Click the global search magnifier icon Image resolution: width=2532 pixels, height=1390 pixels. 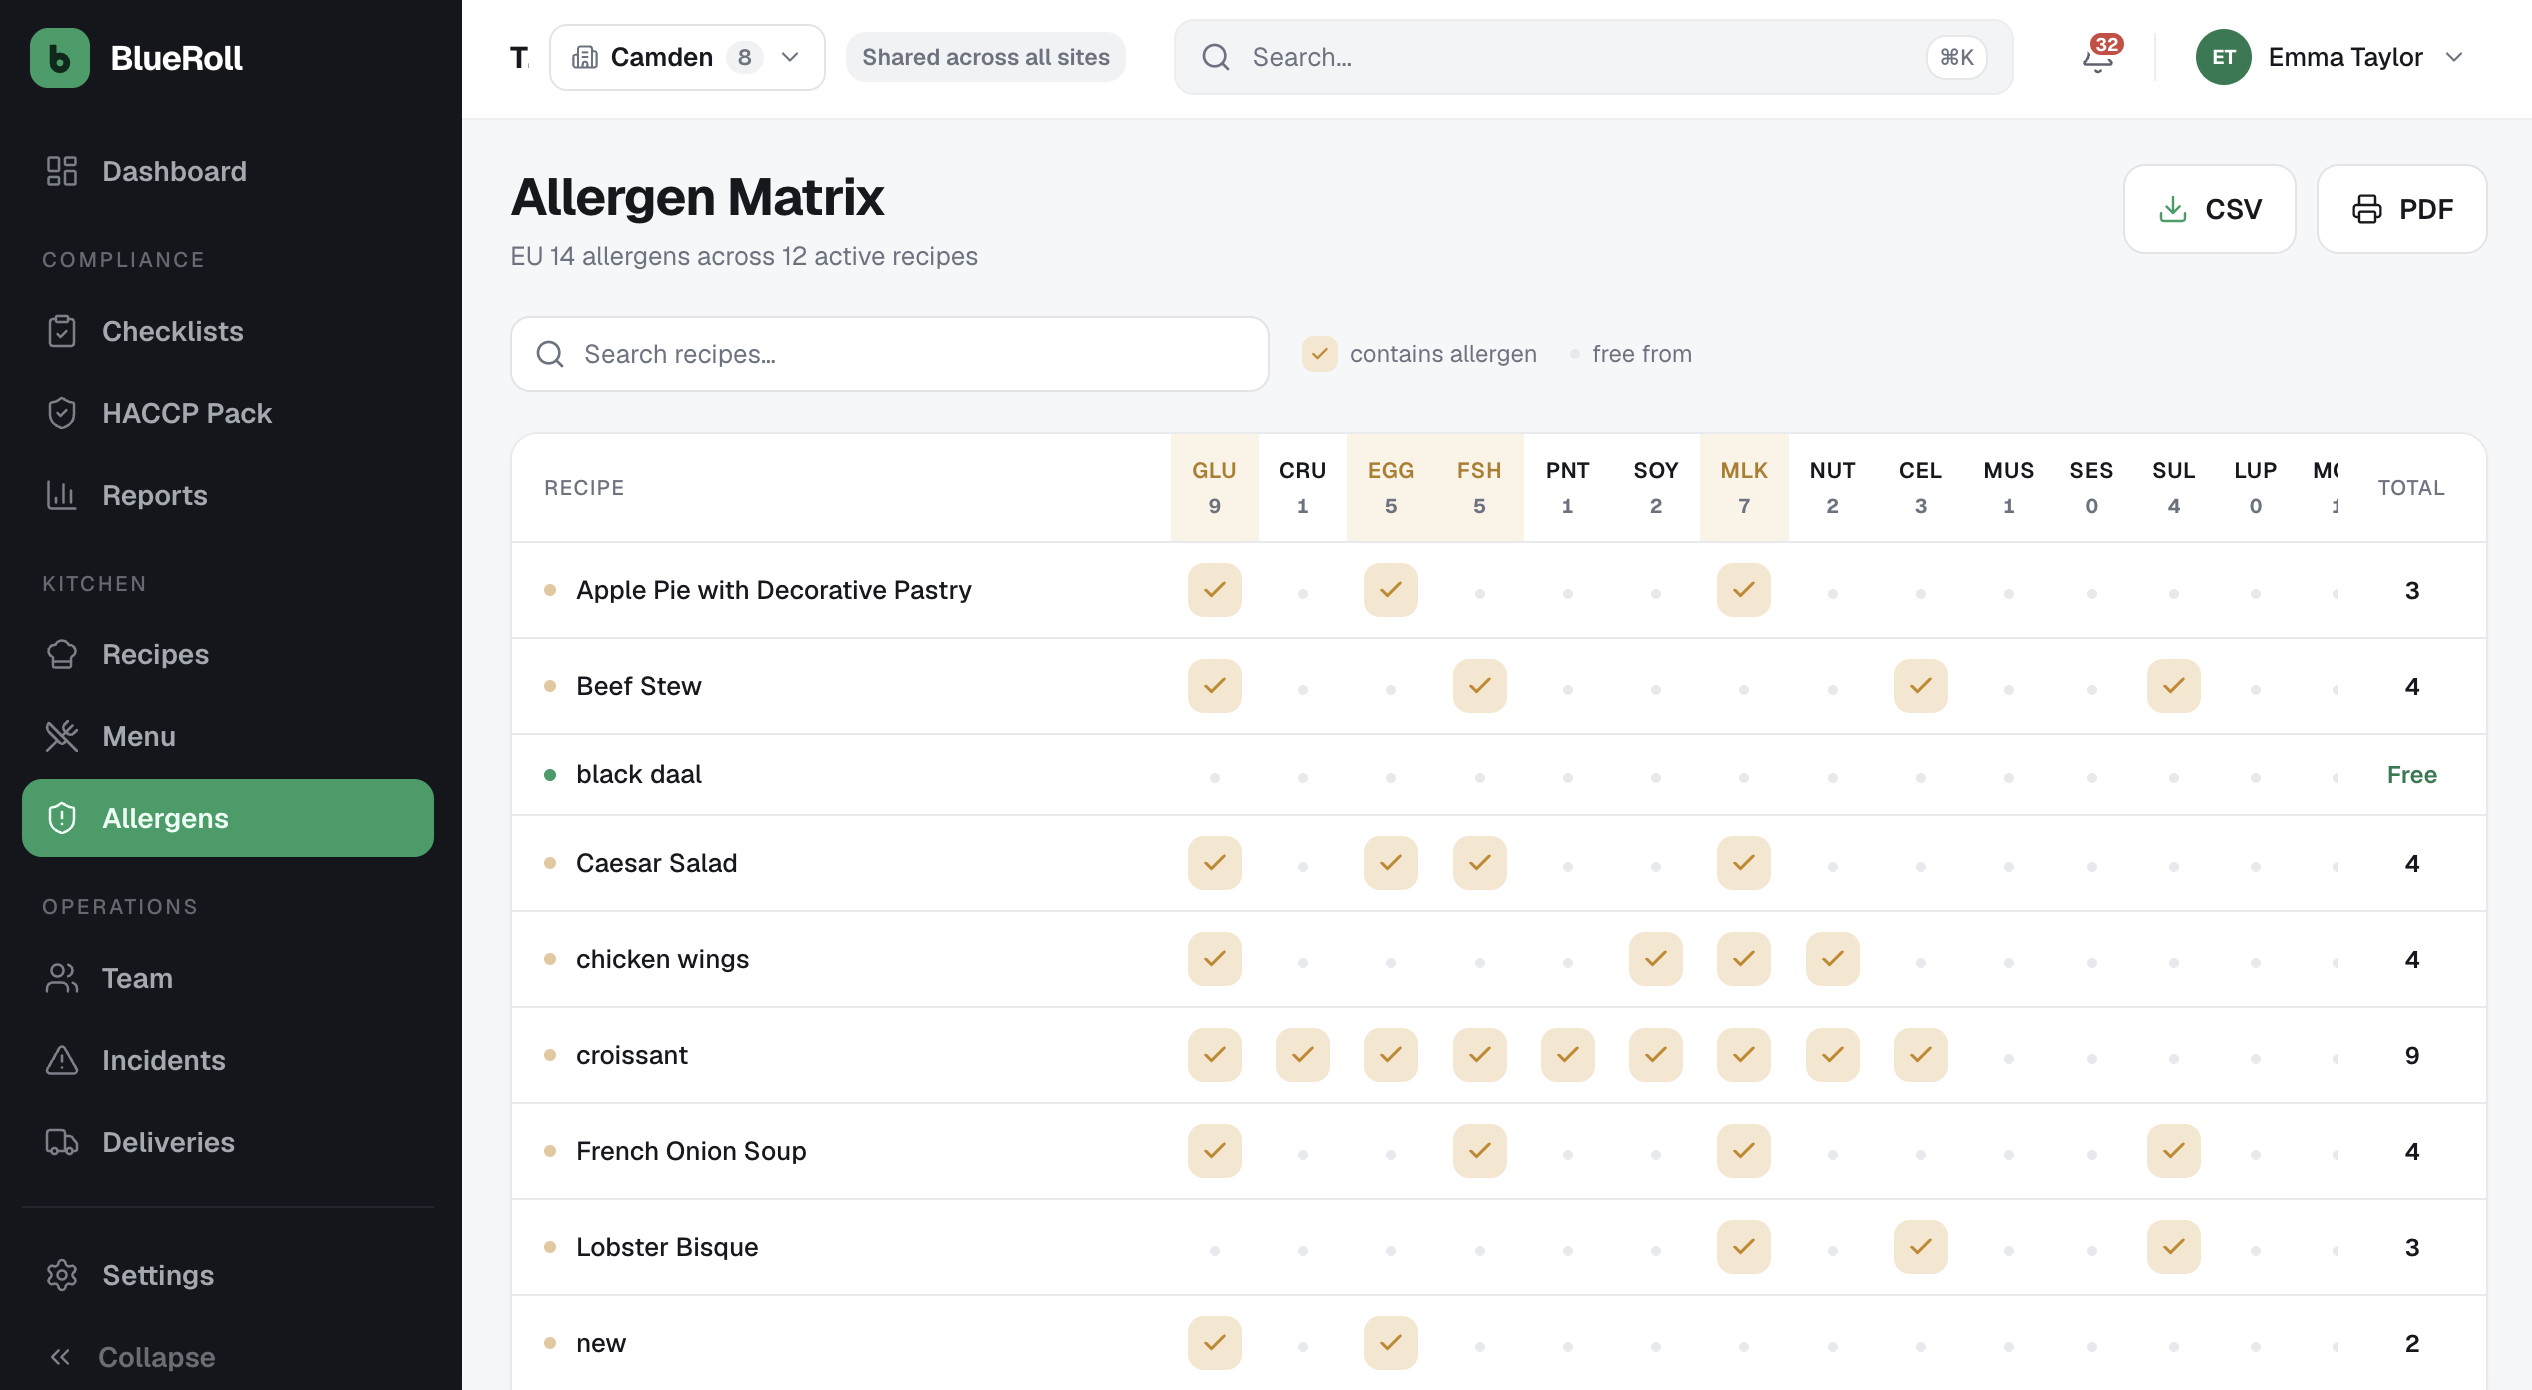coord(1216,57)
